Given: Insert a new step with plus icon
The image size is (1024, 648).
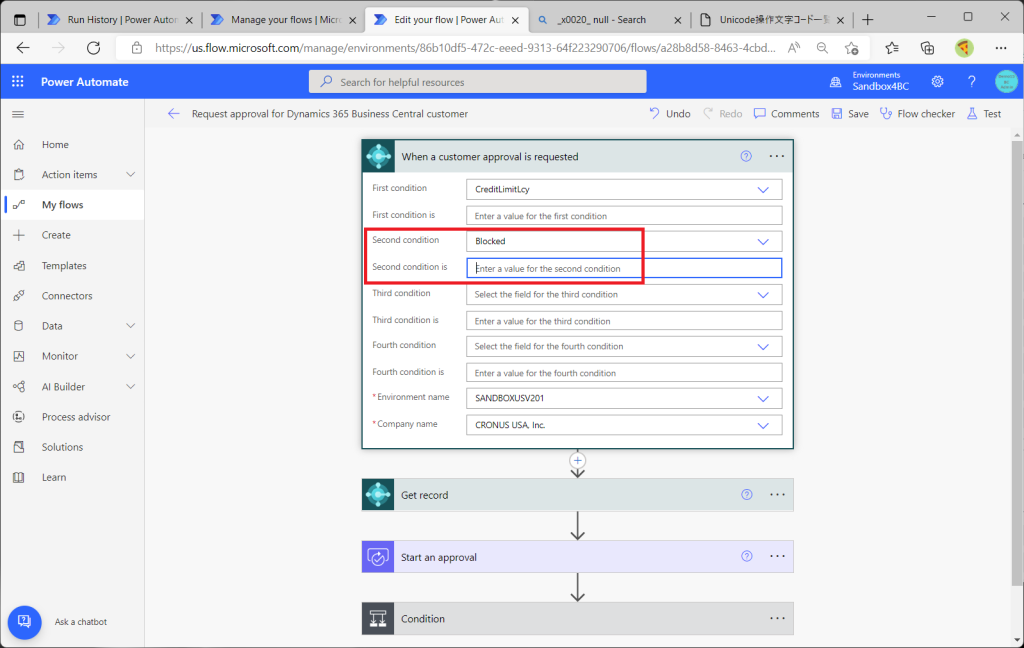Looking at the screenshot, I should pyautogui.click(x=577, y=460).
